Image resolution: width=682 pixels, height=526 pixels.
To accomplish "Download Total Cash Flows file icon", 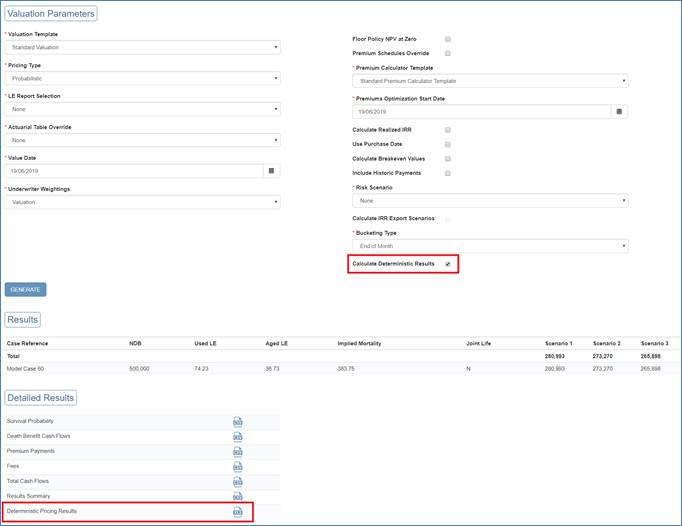I will pyautogui.click(x=237, y=482).
